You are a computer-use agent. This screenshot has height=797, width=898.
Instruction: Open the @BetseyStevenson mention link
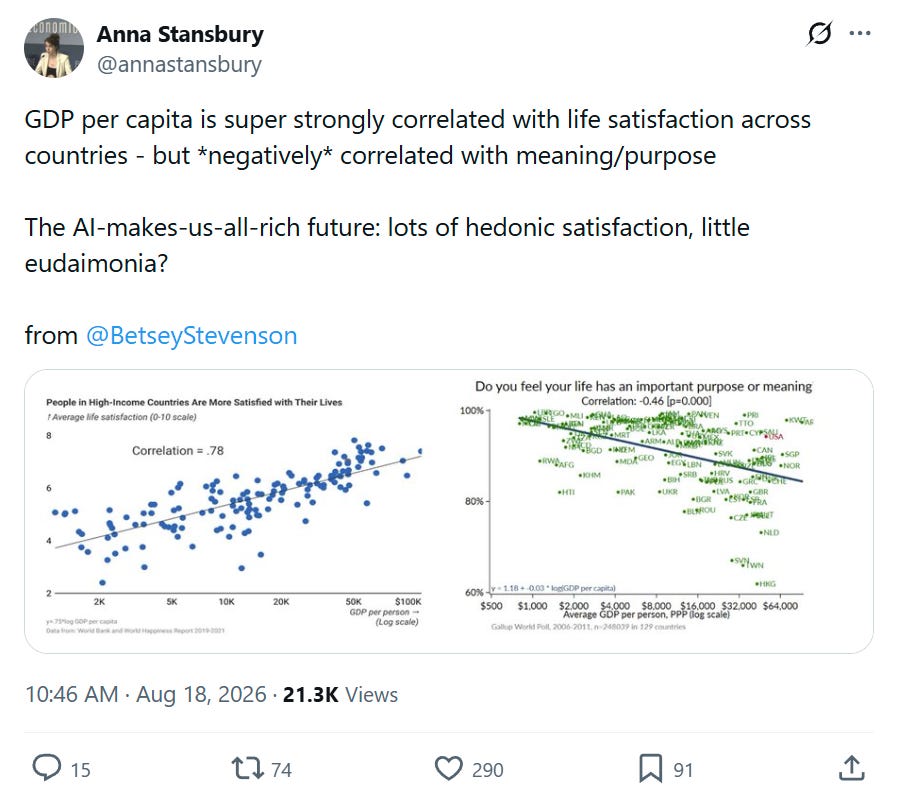coord(192,336)
